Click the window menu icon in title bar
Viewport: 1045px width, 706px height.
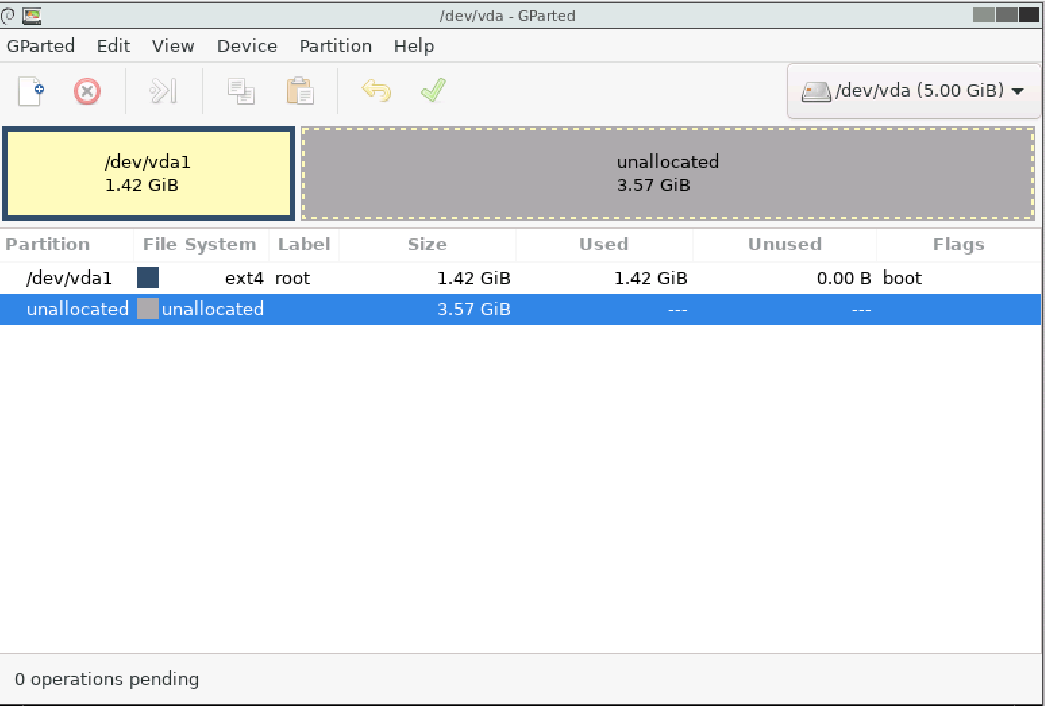tap(8, 15)
